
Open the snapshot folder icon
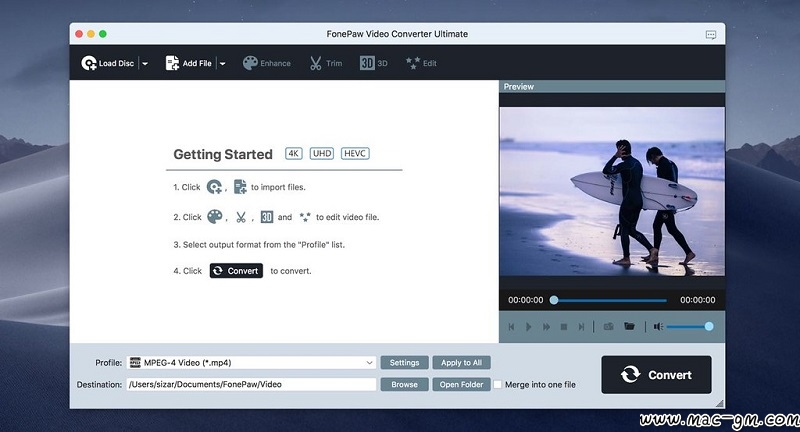click(x=629, y=326)
